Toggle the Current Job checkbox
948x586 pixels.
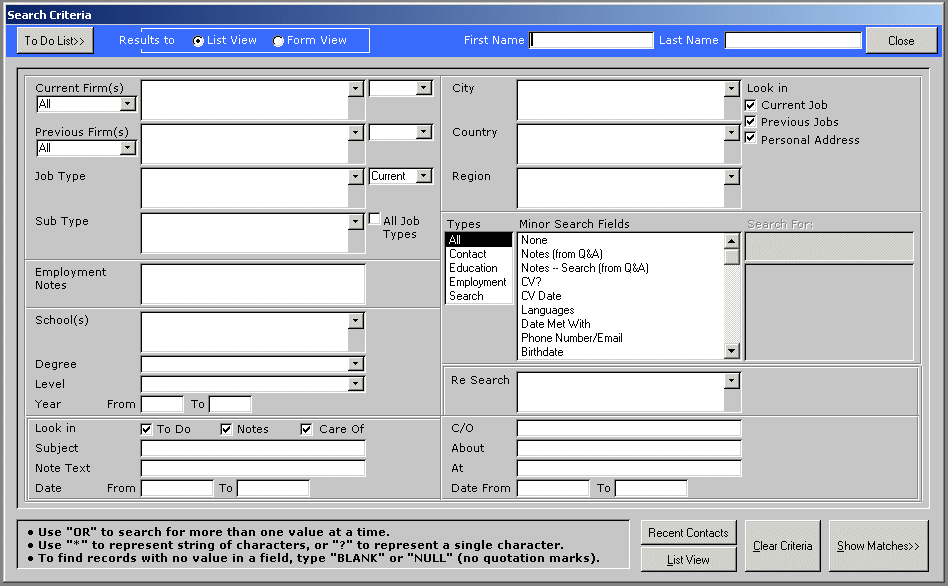click(750, 105)
